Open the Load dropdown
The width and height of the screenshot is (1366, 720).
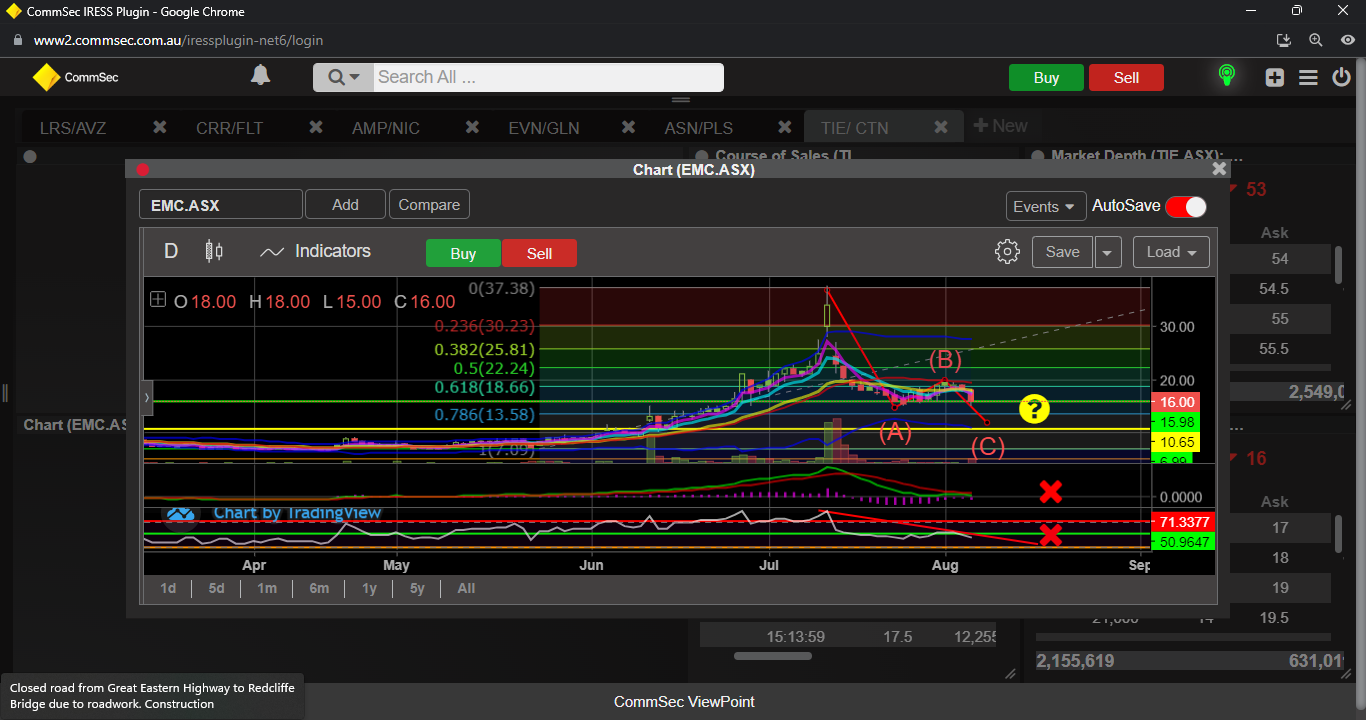(1171, 252)
